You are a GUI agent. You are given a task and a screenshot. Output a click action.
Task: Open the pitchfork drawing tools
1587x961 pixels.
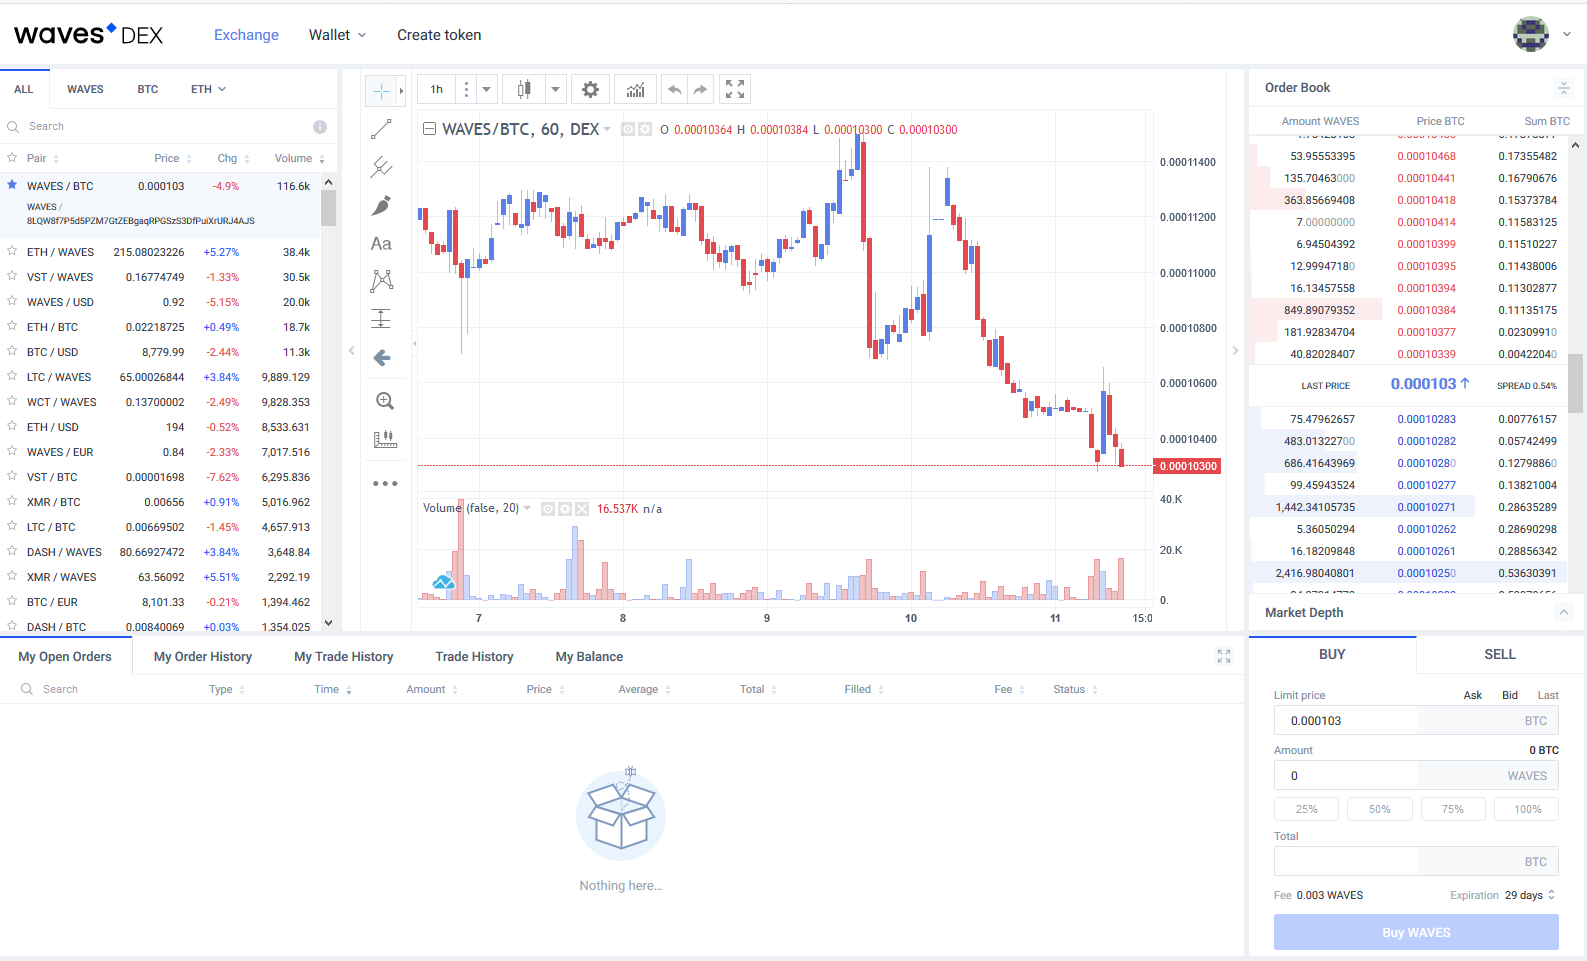tap(381, 167)
